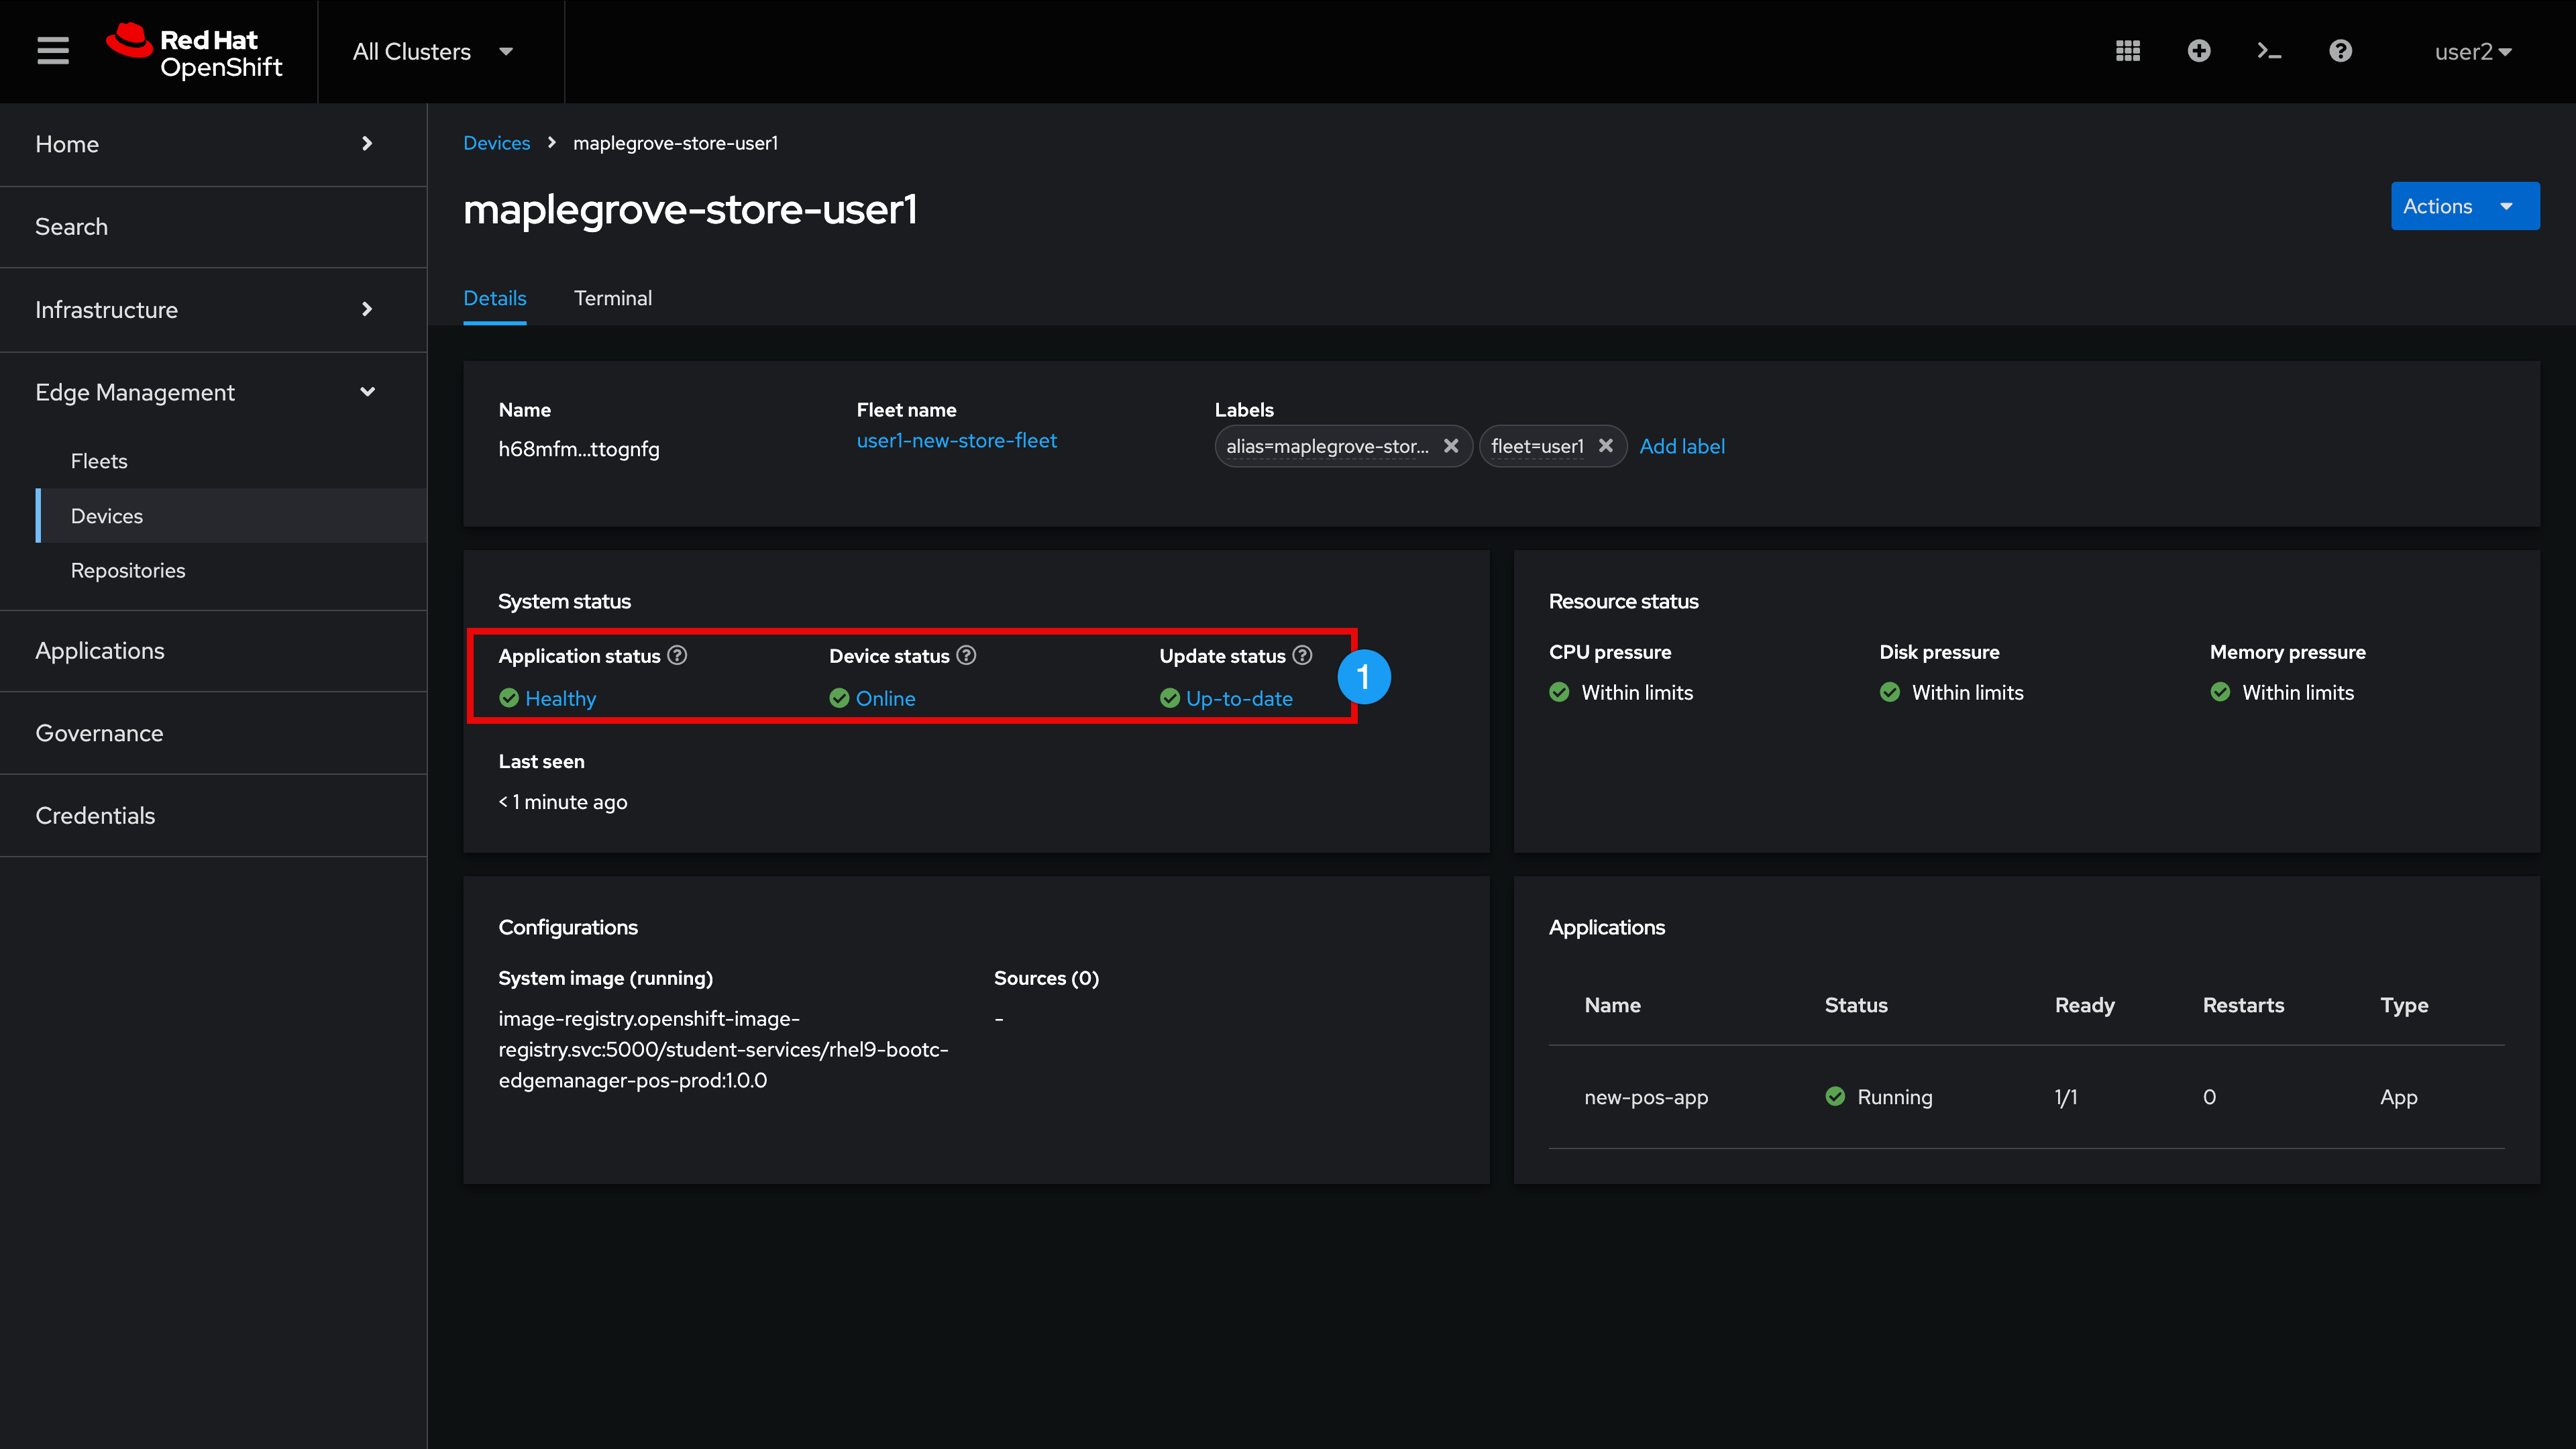The width and height of the screenshot is (2576, 1449).
Task: Click the Restarts column header
Action: click(2243, 1005)
